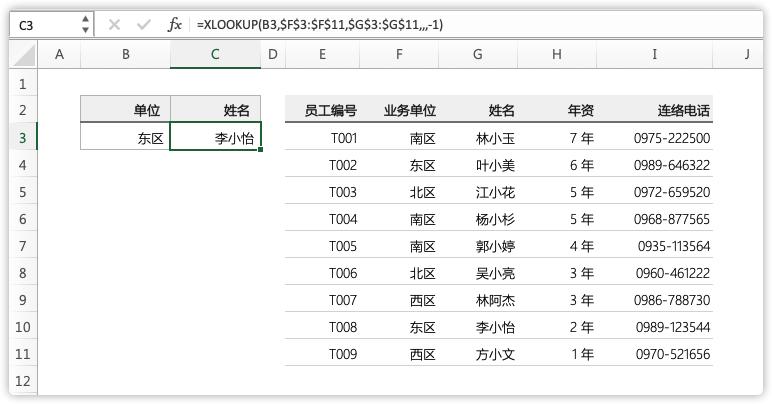Click phone cell 0935-113564
772x404 pixels.
coord(655,246)
